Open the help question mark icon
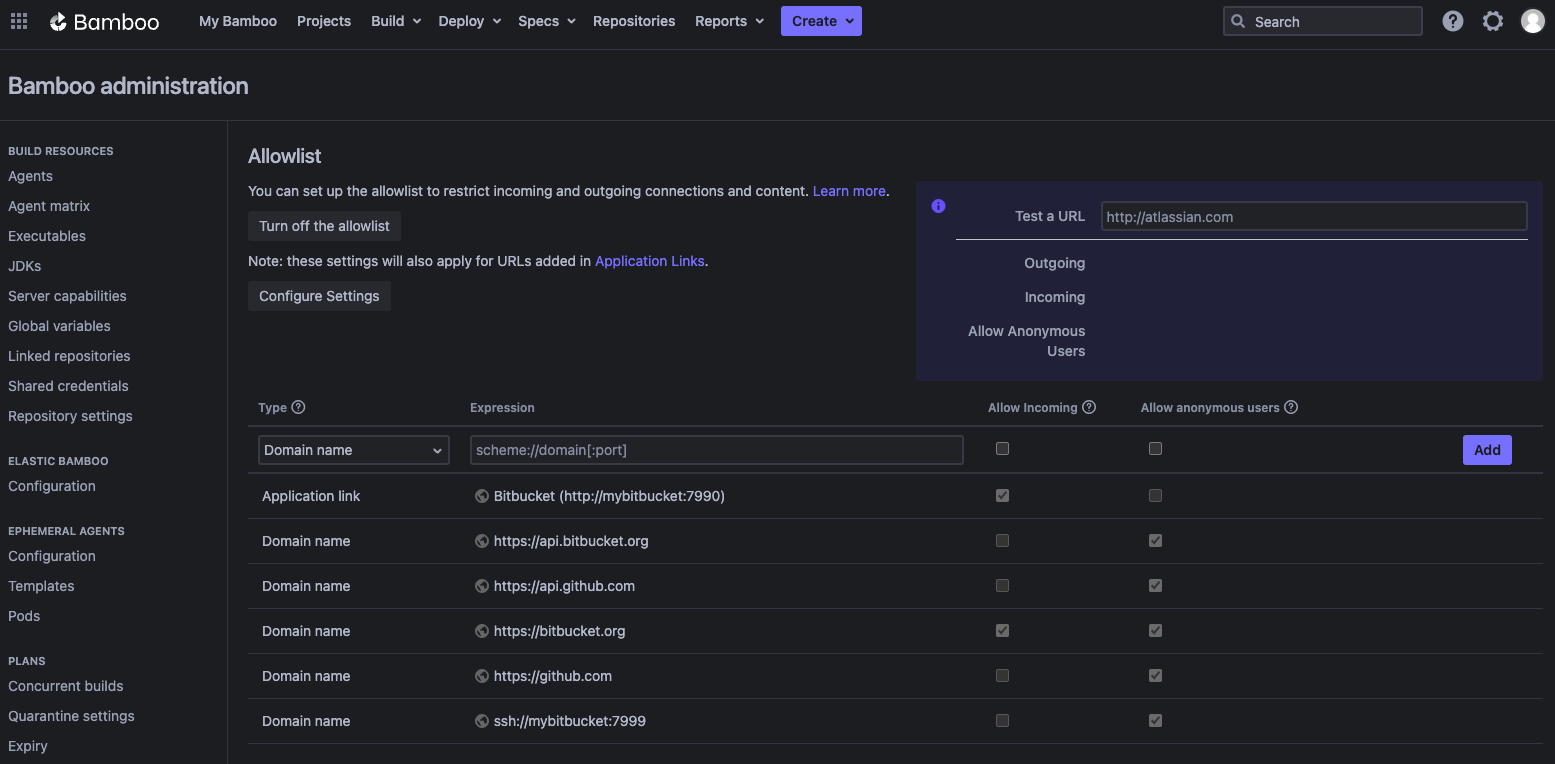The image size is (1555, 764). coord(1453,21)
